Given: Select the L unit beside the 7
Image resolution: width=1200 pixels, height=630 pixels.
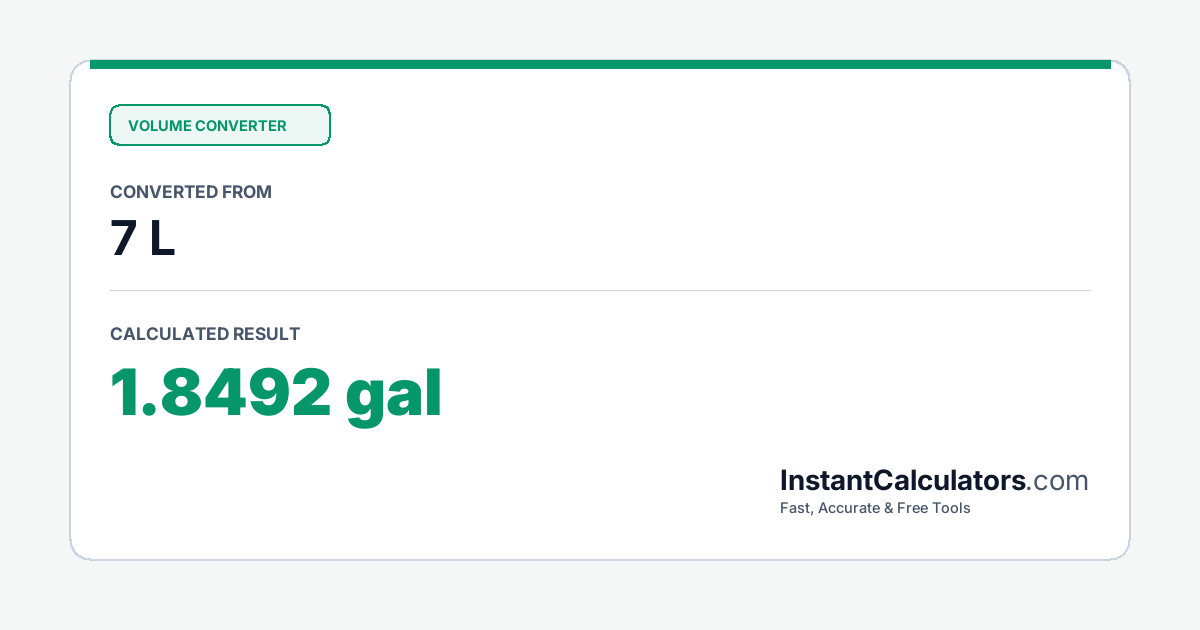Looking at the screenshot, I should tap(162, 240).
